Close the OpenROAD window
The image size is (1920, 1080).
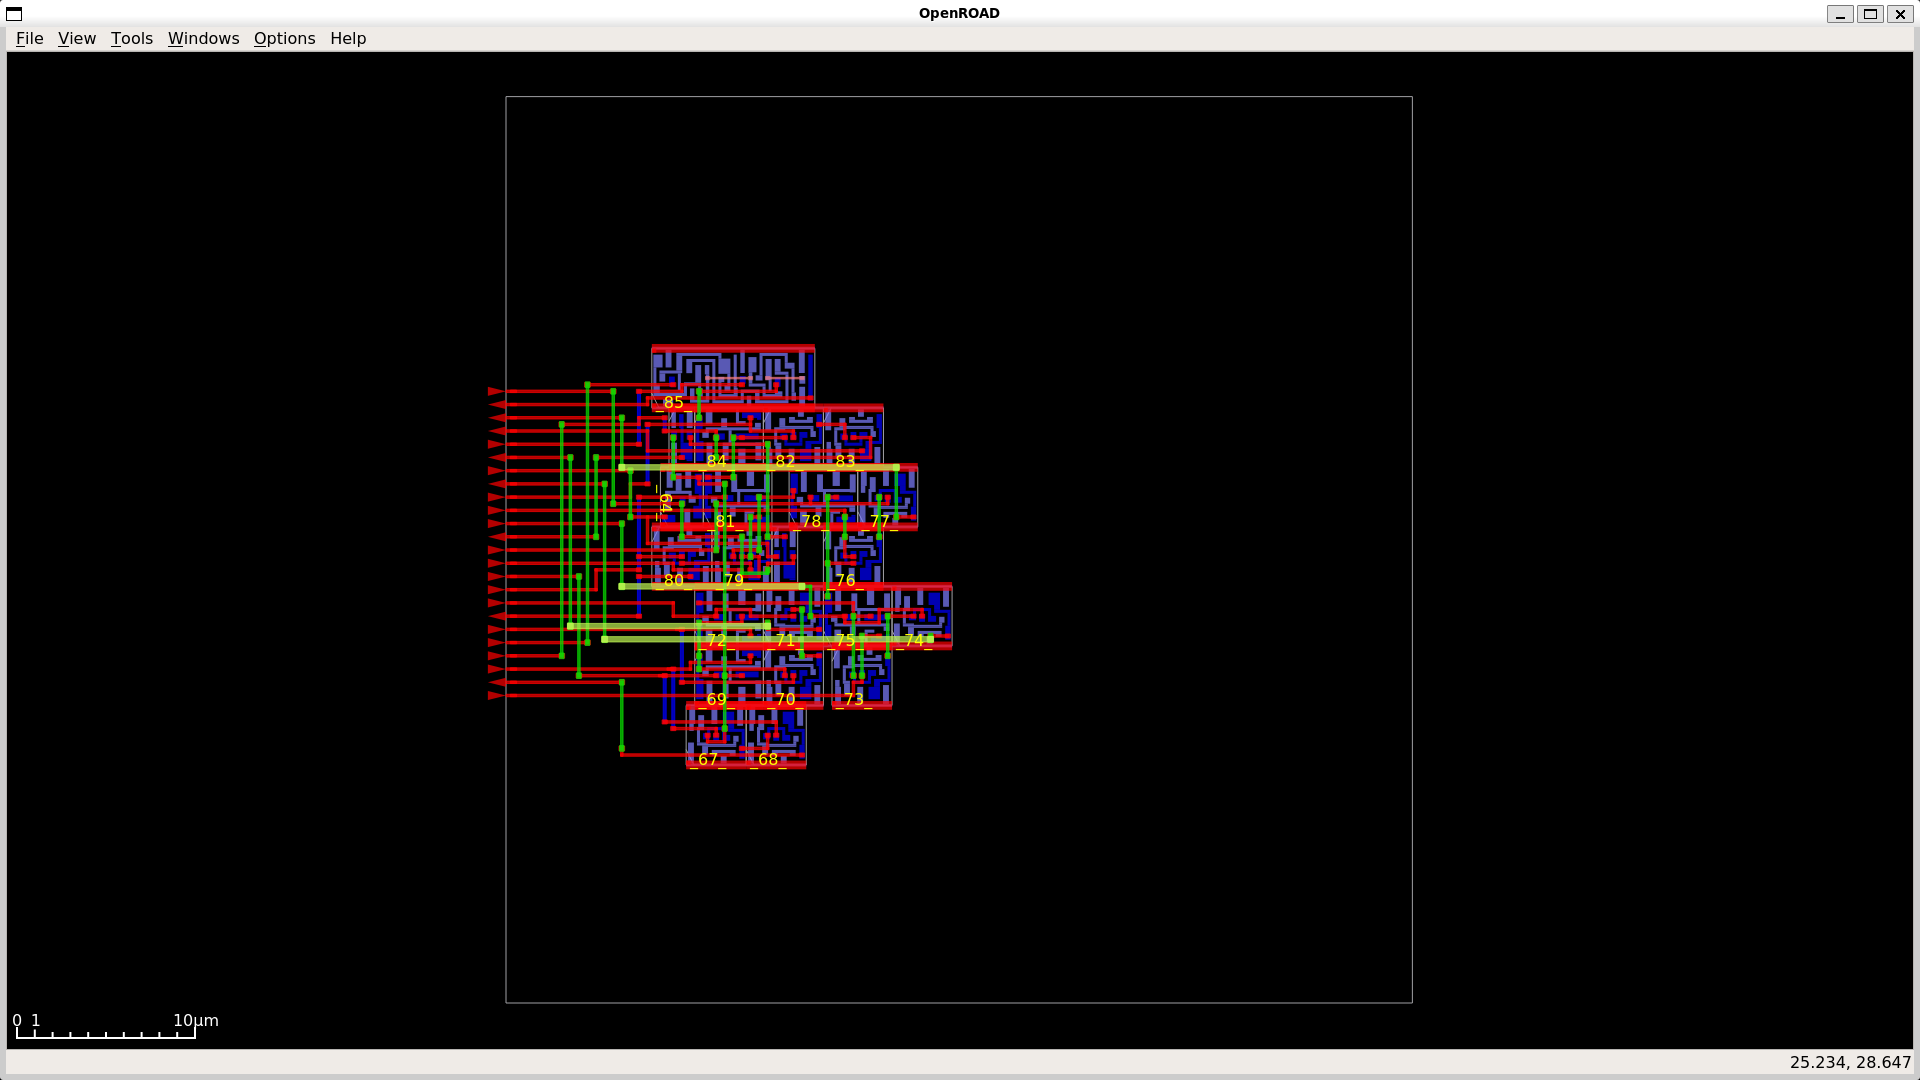click(x=1900, y=14)
